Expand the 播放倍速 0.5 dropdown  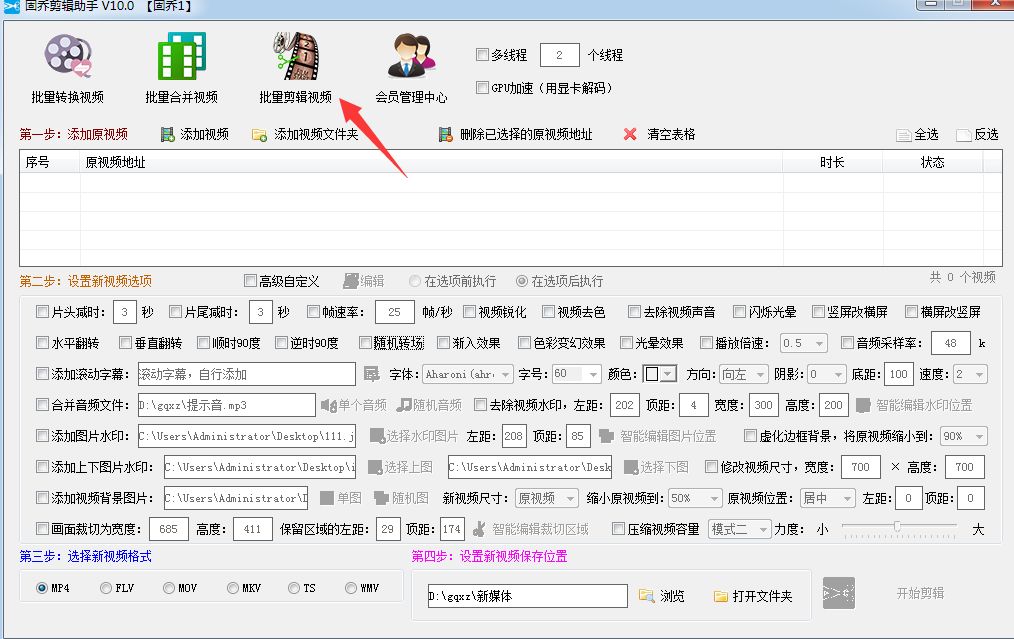pyautogui.click(x=804, y=343)
